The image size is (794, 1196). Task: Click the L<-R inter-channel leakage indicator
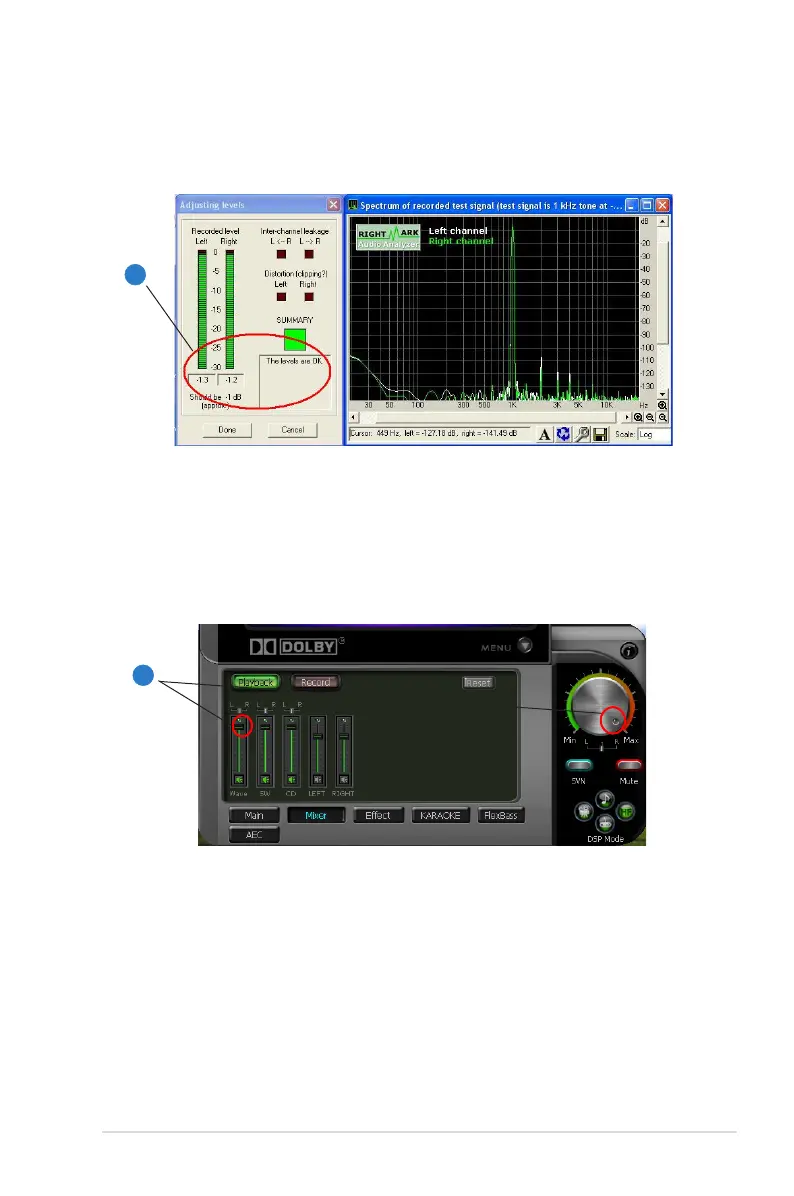click(x=281, y=254)
